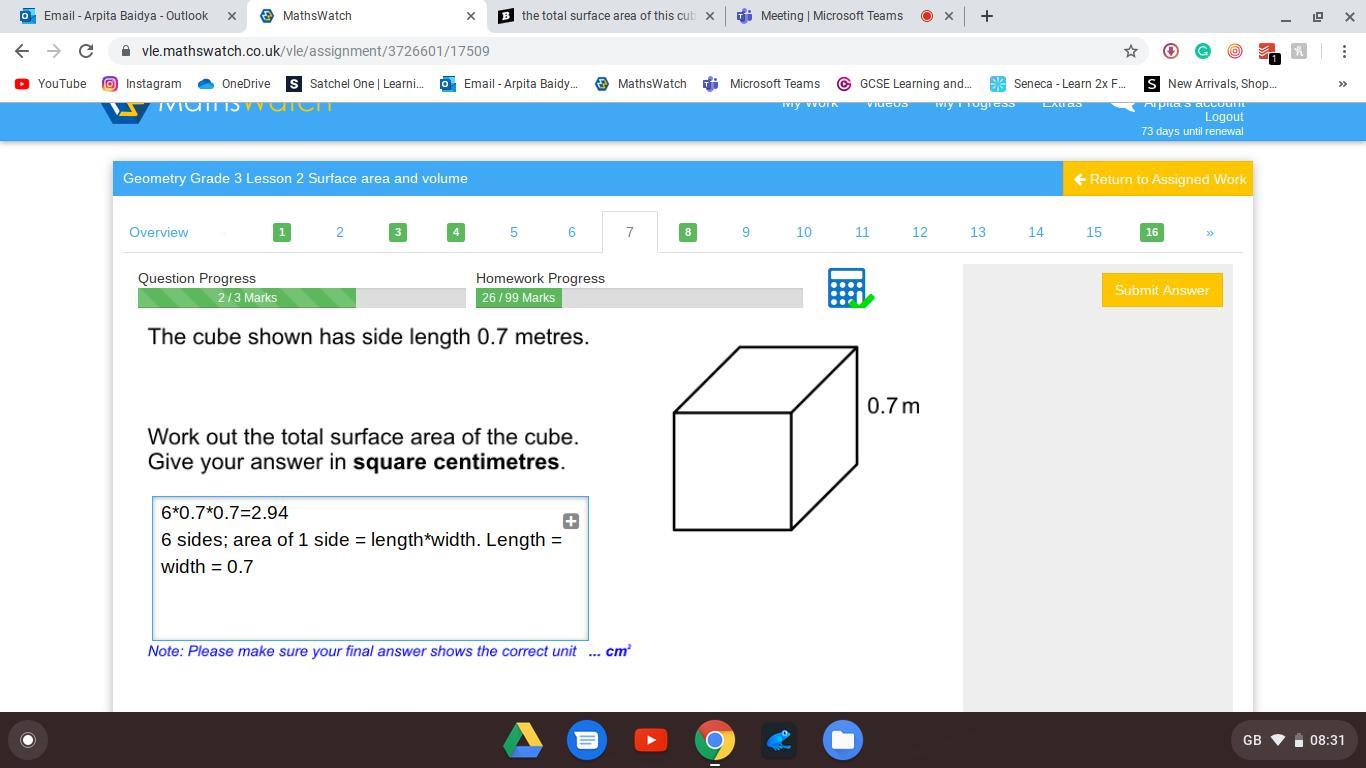Open the new tab button
This screenshot has height=768, width=1366.
click(986, 16)
